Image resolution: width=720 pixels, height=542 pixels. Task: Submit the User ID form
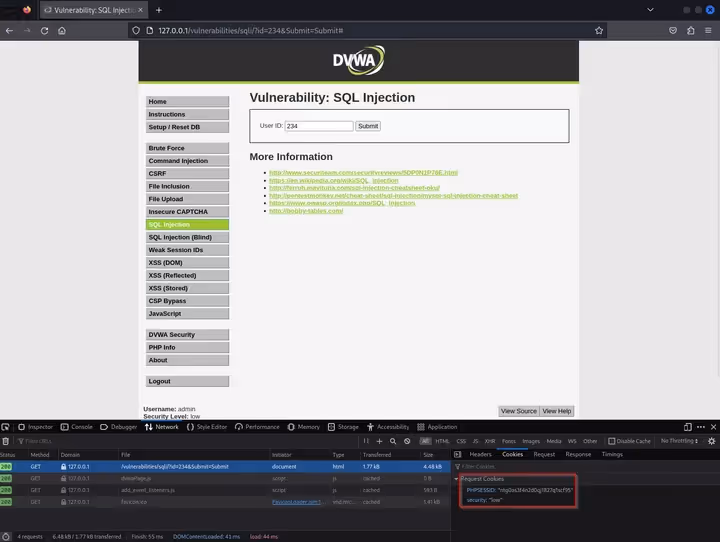coord(368,126)
